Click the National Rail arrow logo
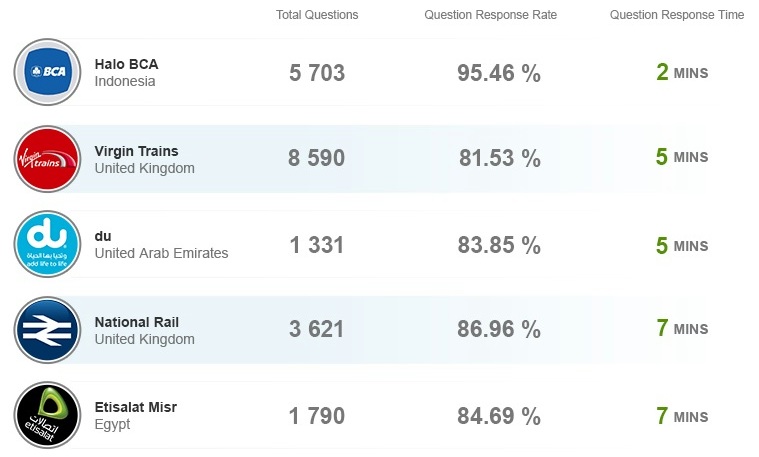This screenshot has width=759, height=457. coord(47,330)
